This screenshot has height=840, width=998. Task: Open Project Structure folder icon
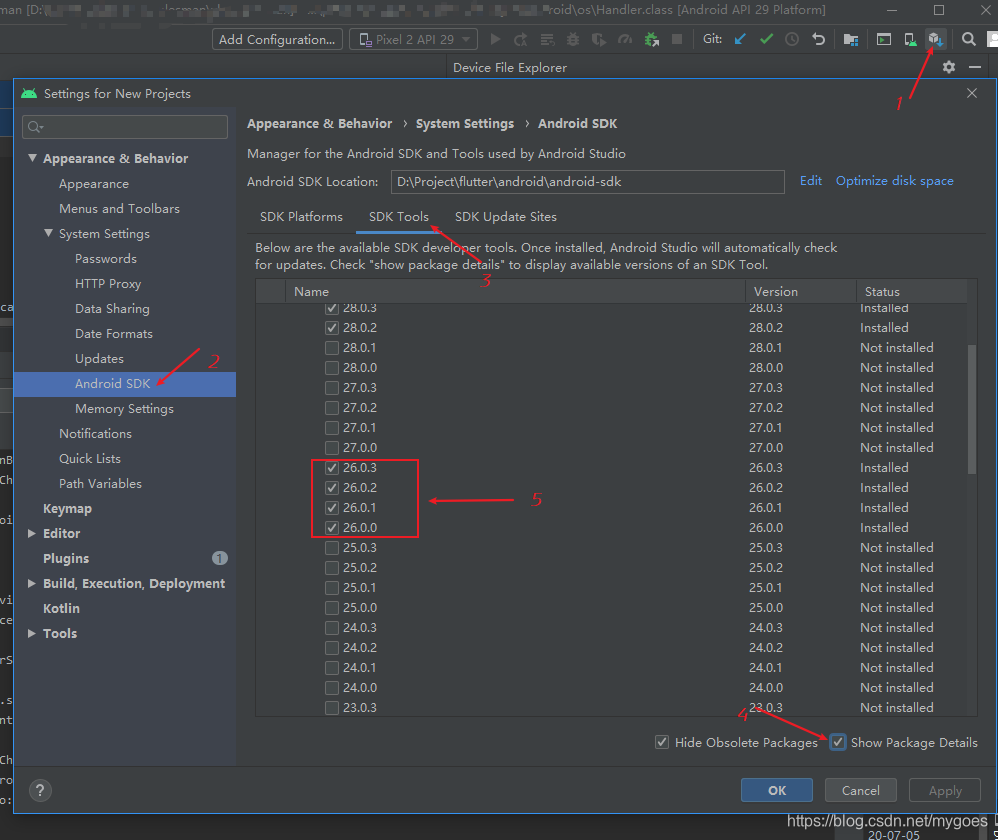(x=851, y=39)
